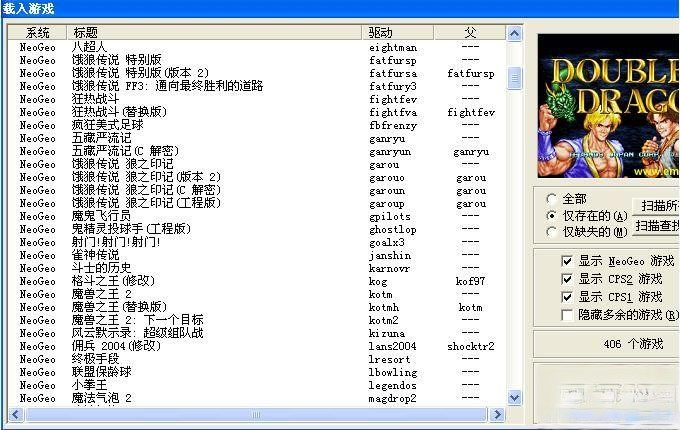
Task: Select the row with driver garou
Action: [256, 164]
